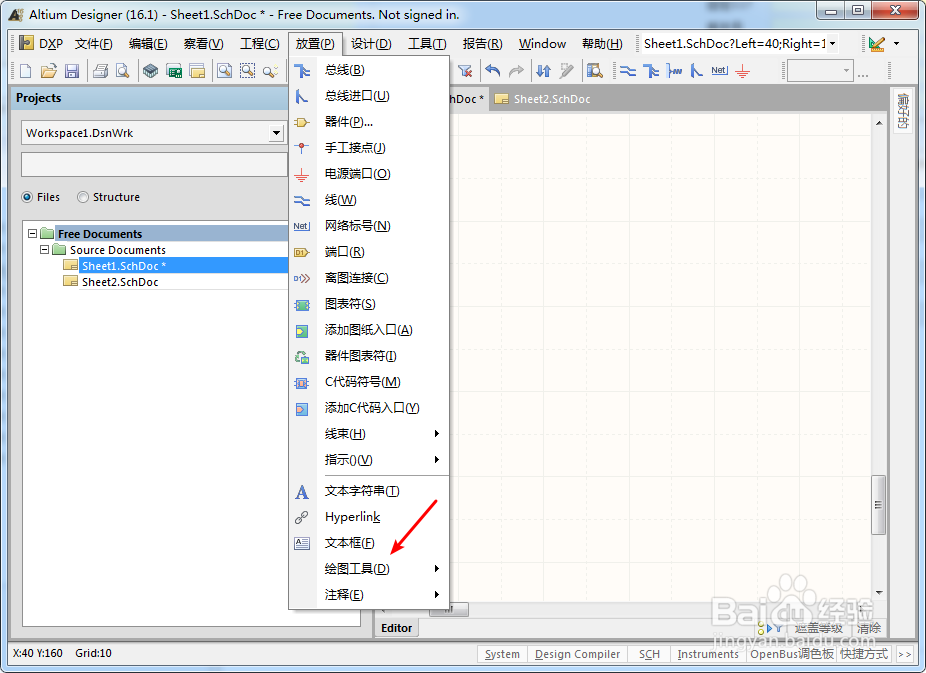926x673 pixels.
Task: Click the device sheet symbol icon in menu
Action: click(x=302, y=357)
